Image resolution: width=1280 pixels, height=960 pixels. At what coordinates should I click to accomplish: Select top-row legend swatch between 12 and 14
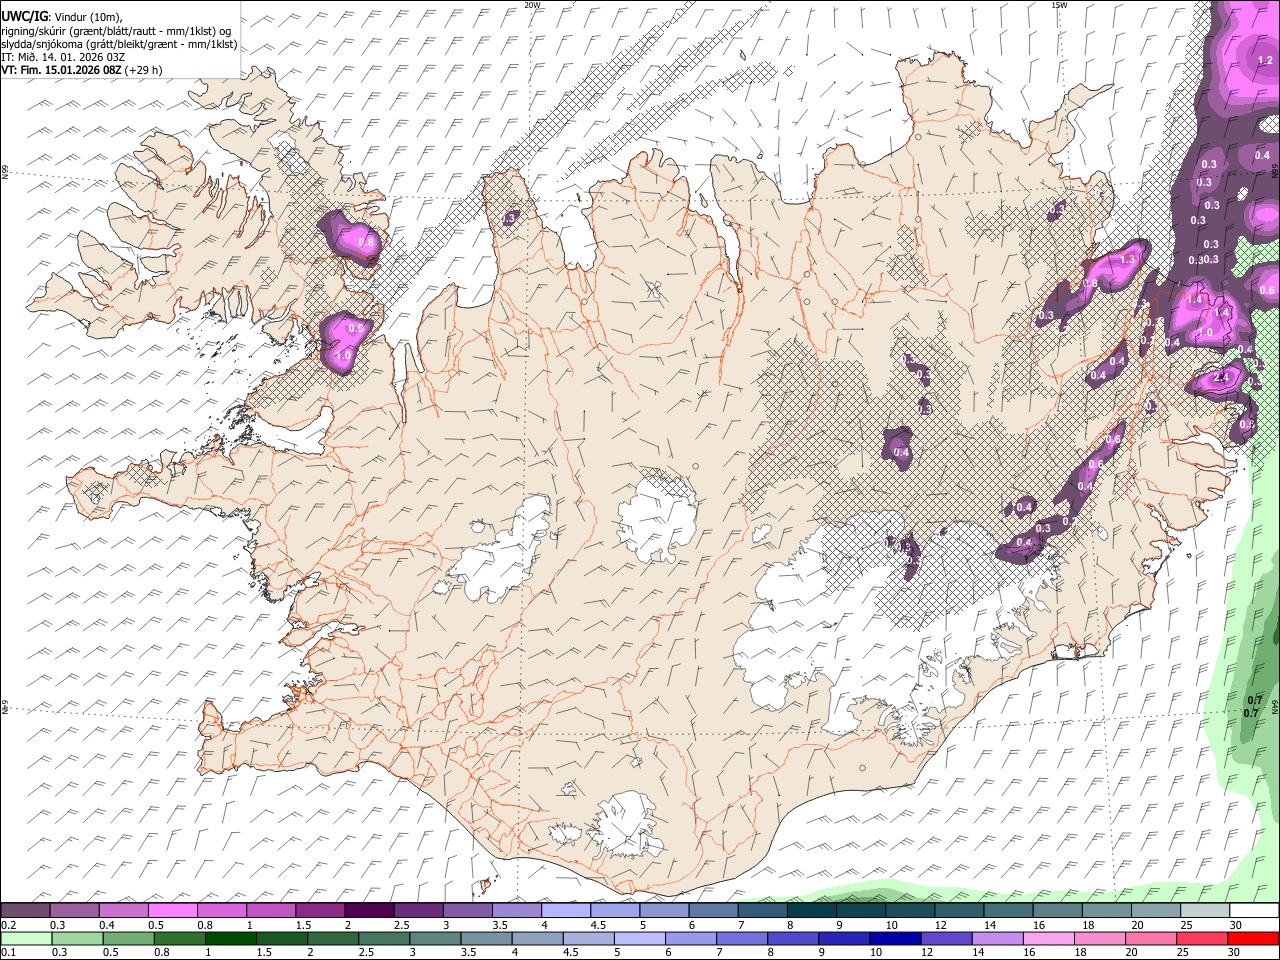(x=958, y=910)
